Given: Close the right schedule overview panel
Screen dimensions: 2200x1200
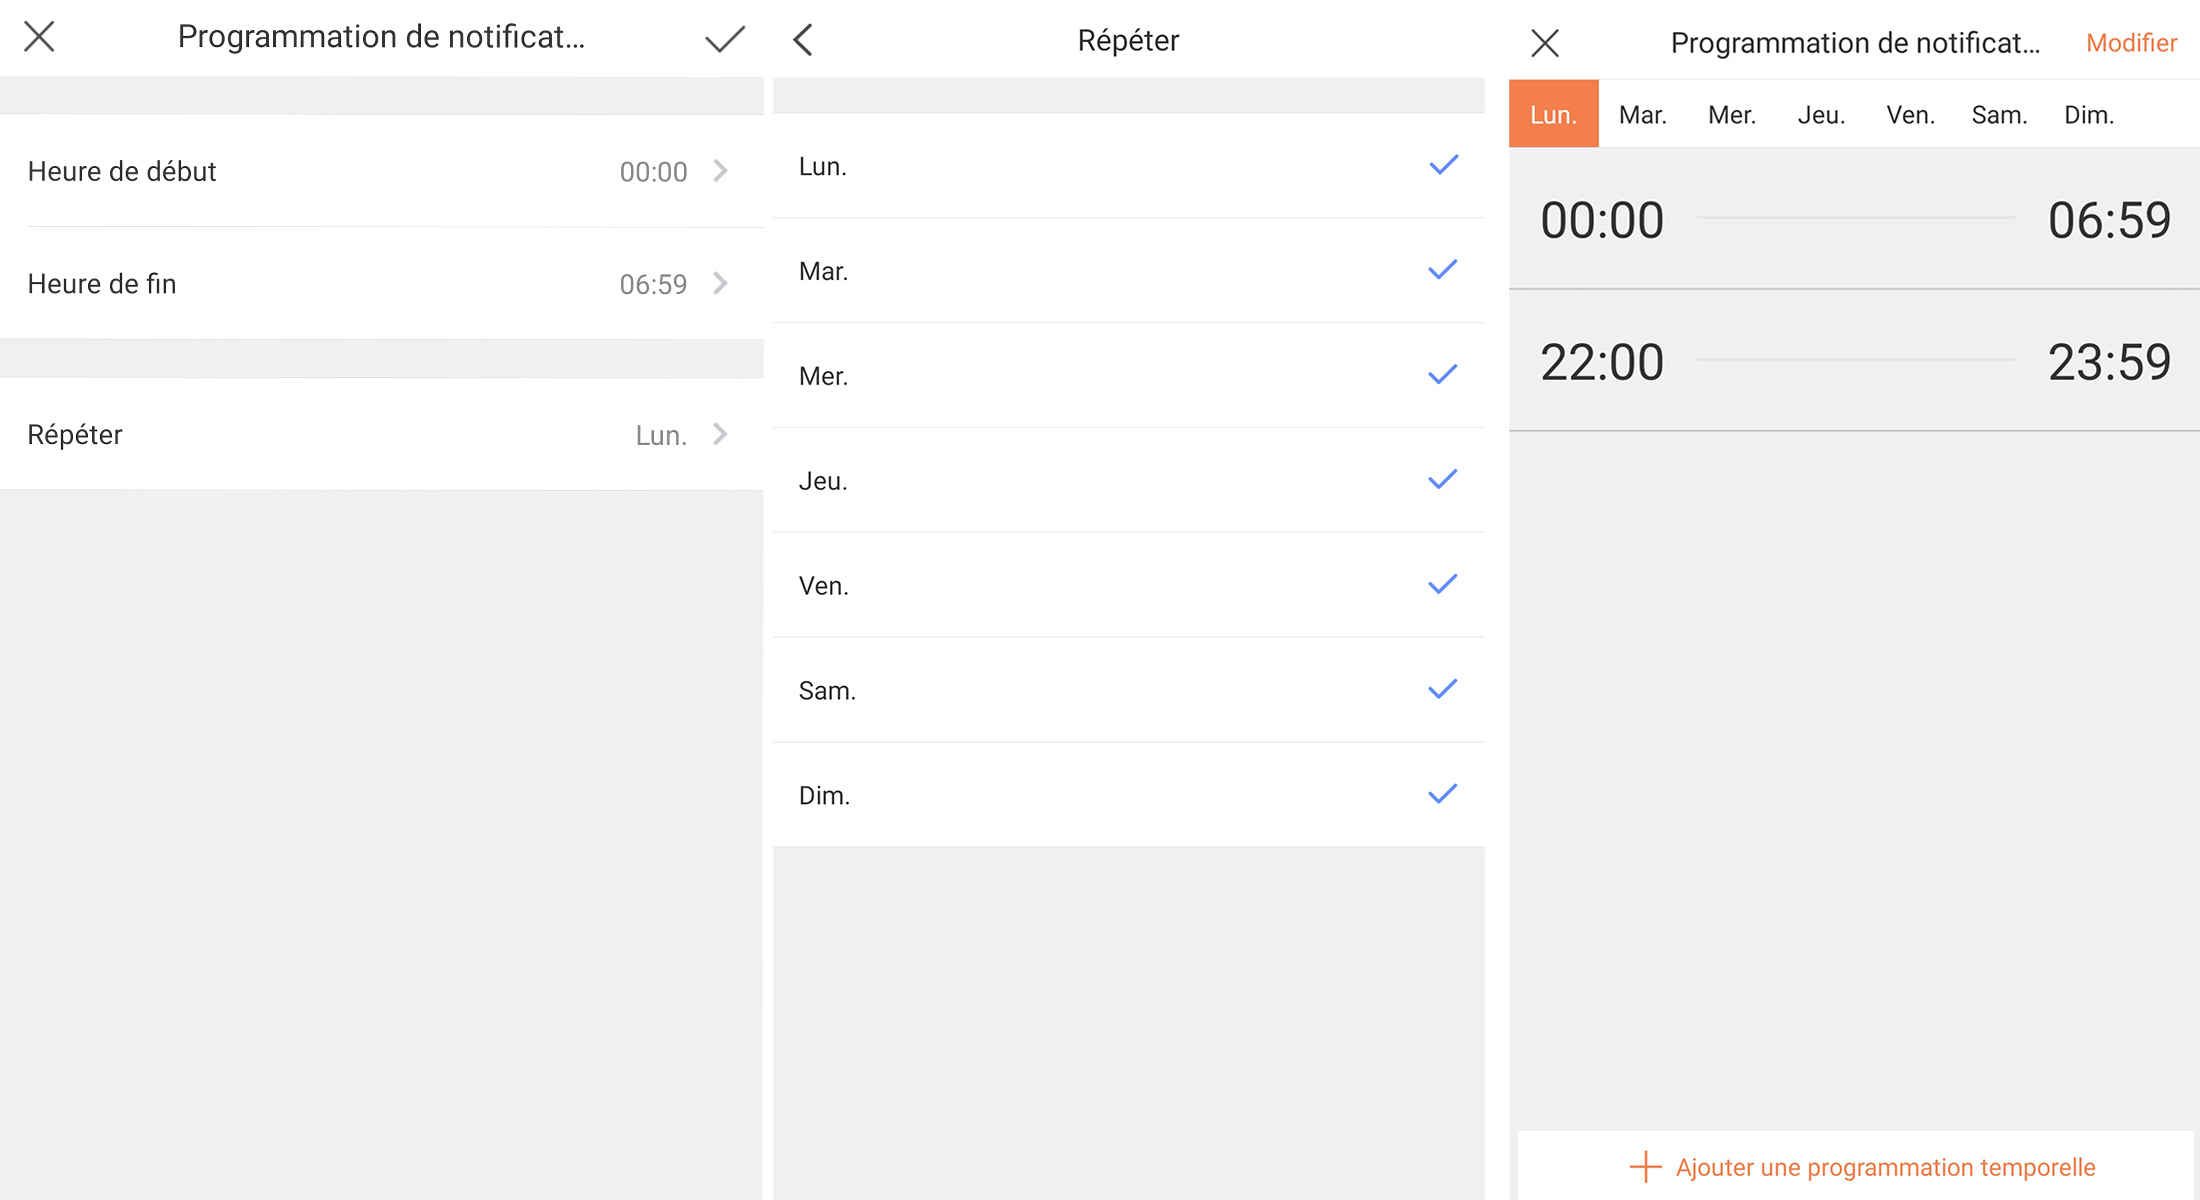Looking at the screenshot, I should 1545,43.
